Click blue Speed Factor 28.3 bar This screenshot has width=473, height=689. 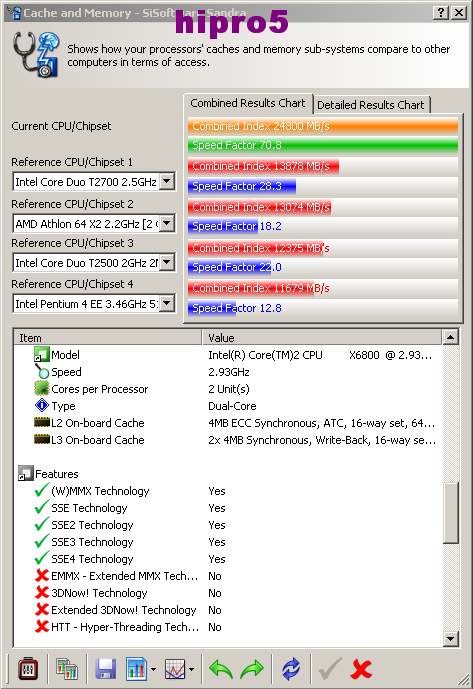click(242, 186)
